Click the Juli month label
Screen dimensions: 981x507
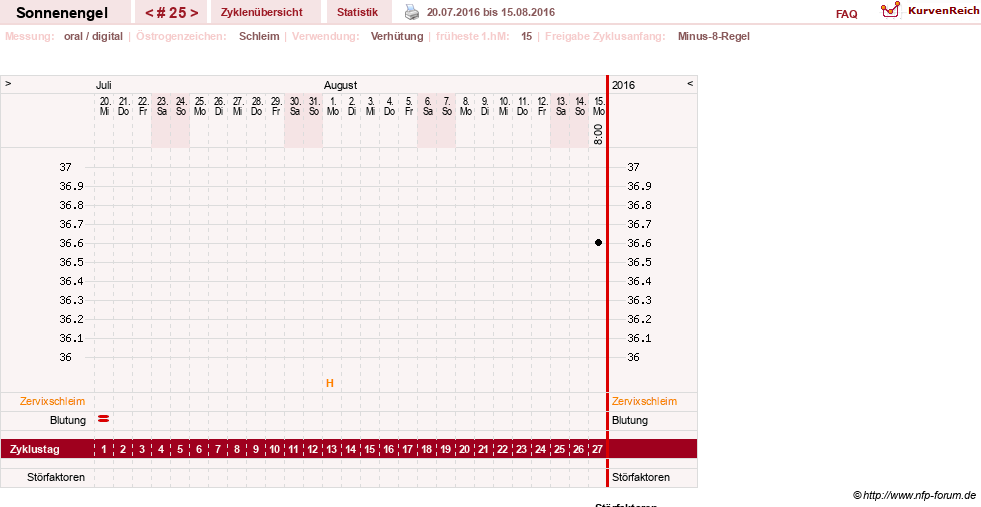coord(103,85)
